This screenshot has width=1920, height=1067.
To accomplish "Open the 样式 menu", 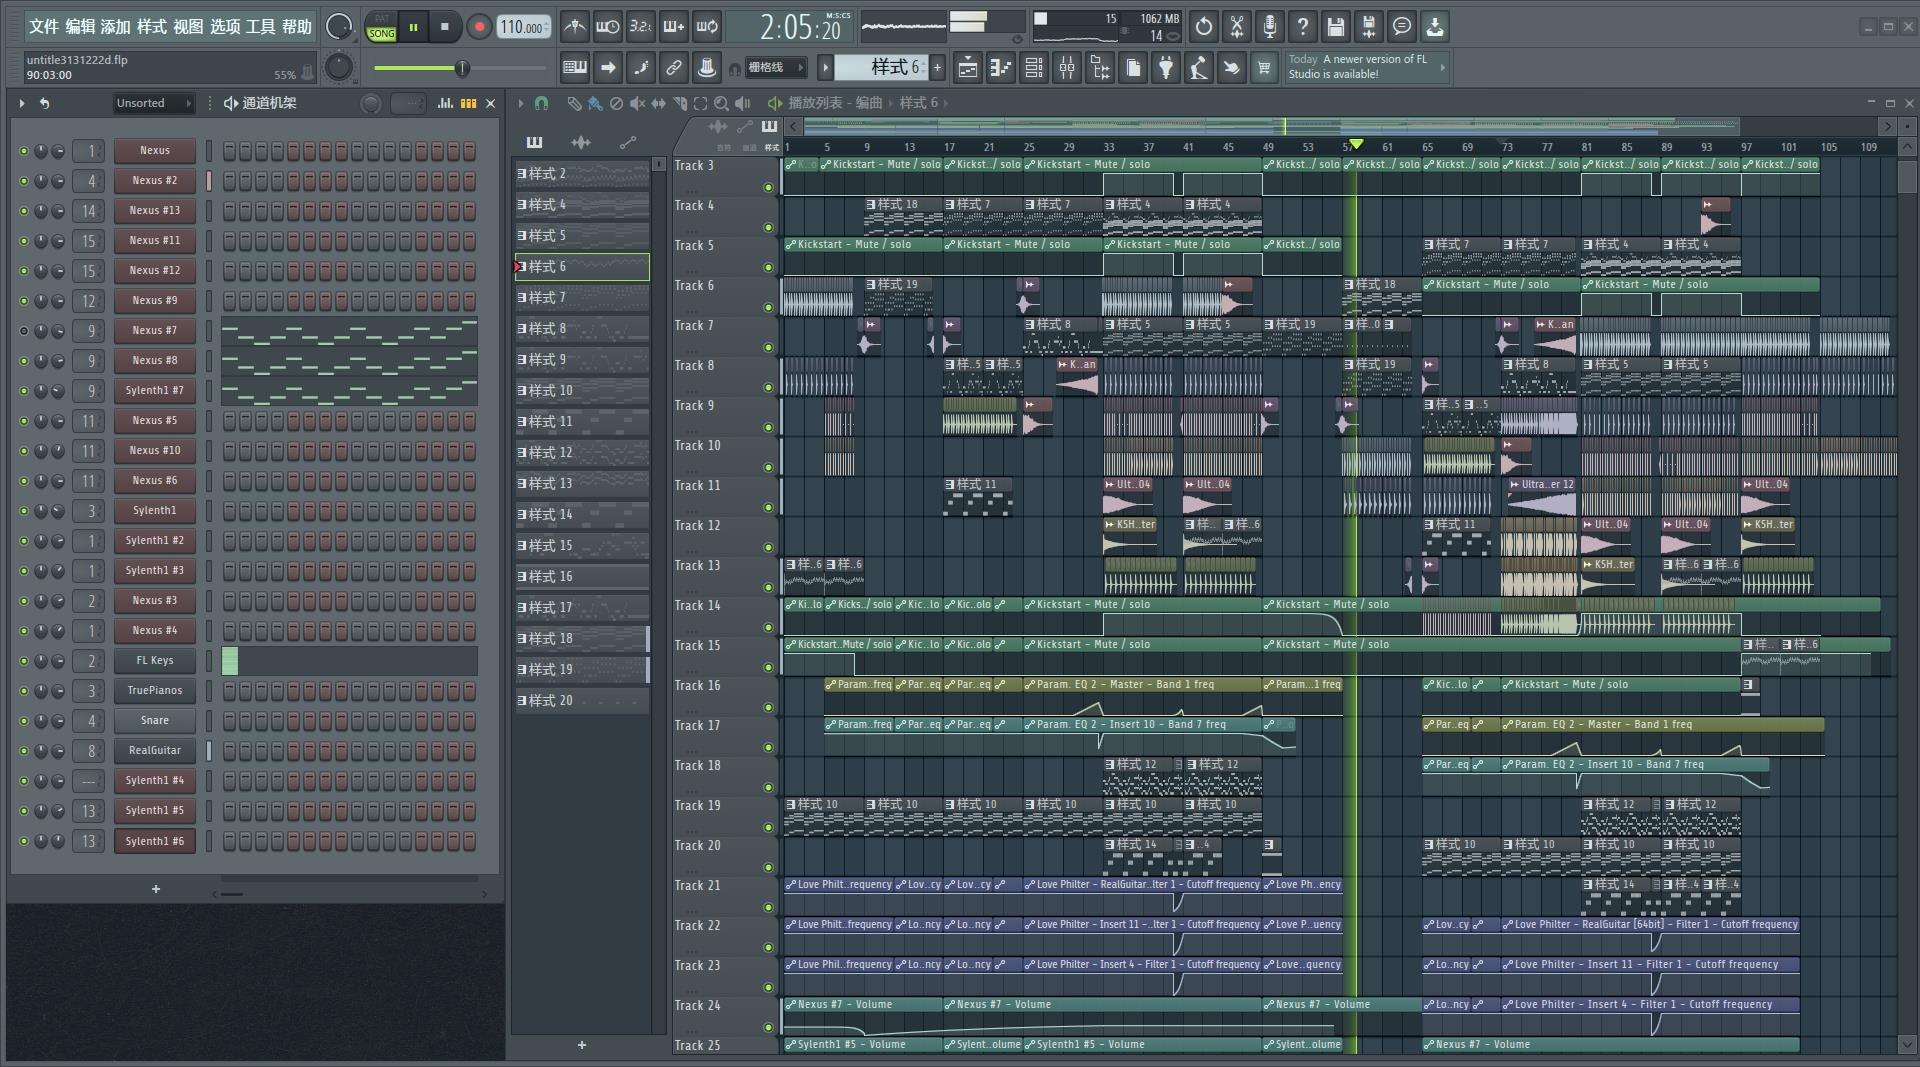I will [152, 27].
